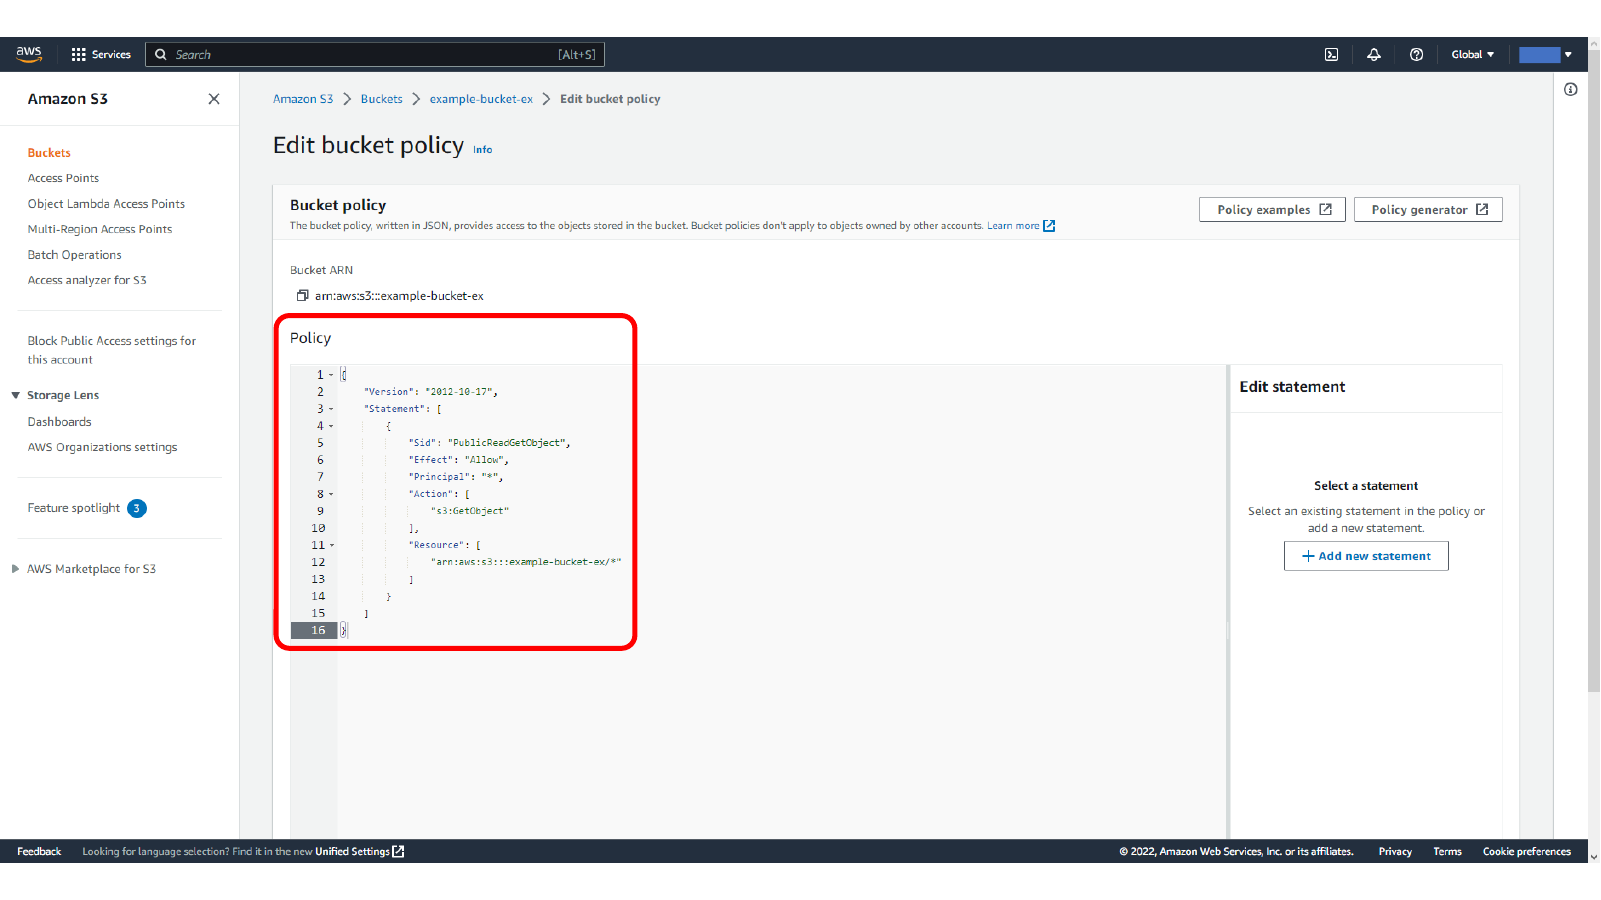Screen dimensions: 1601x900
Task: Open Policy generator button
Action: tap(1428, 210)
